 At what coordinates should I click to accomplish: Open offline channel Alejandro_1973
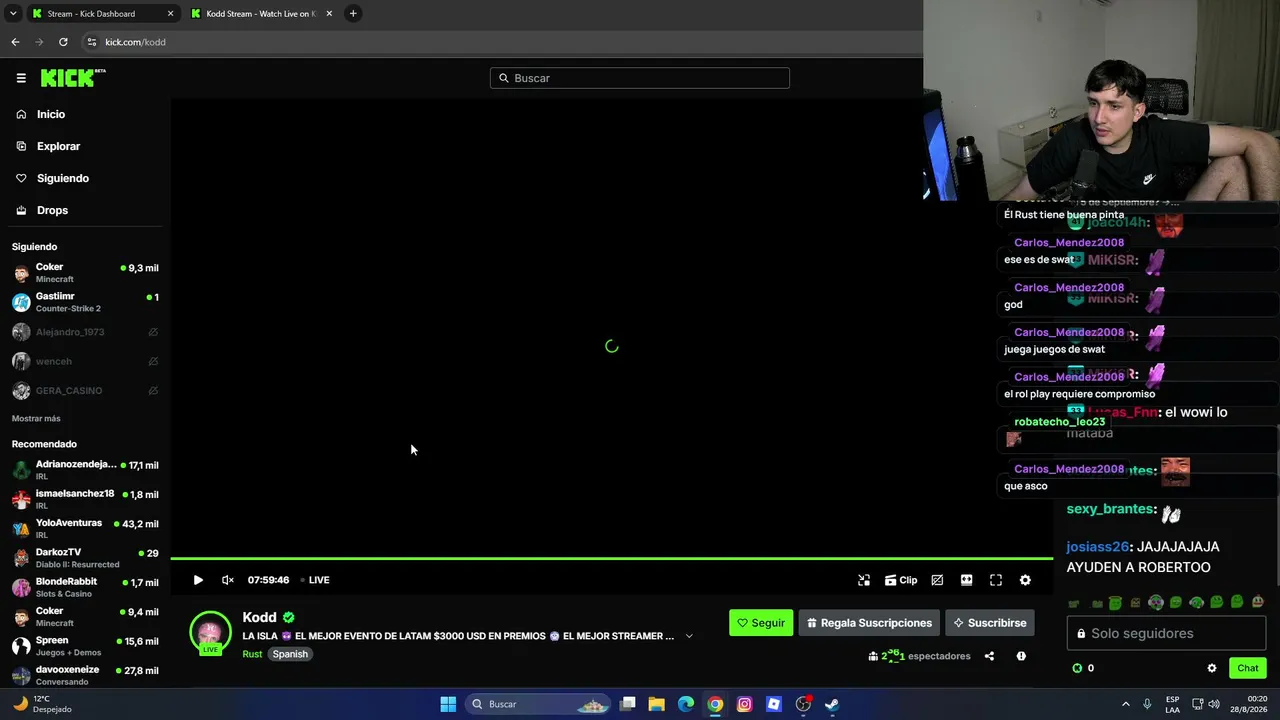click(x=85, y=332)
